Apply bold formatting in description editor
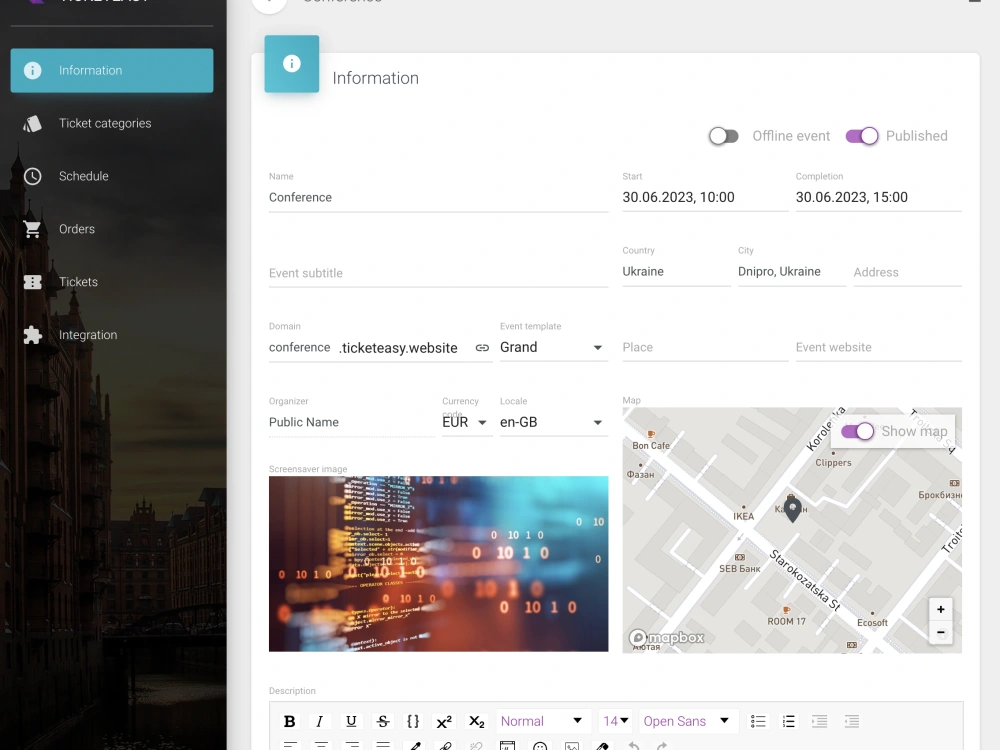The image size is (1000, 750). [x=290, y=721]
